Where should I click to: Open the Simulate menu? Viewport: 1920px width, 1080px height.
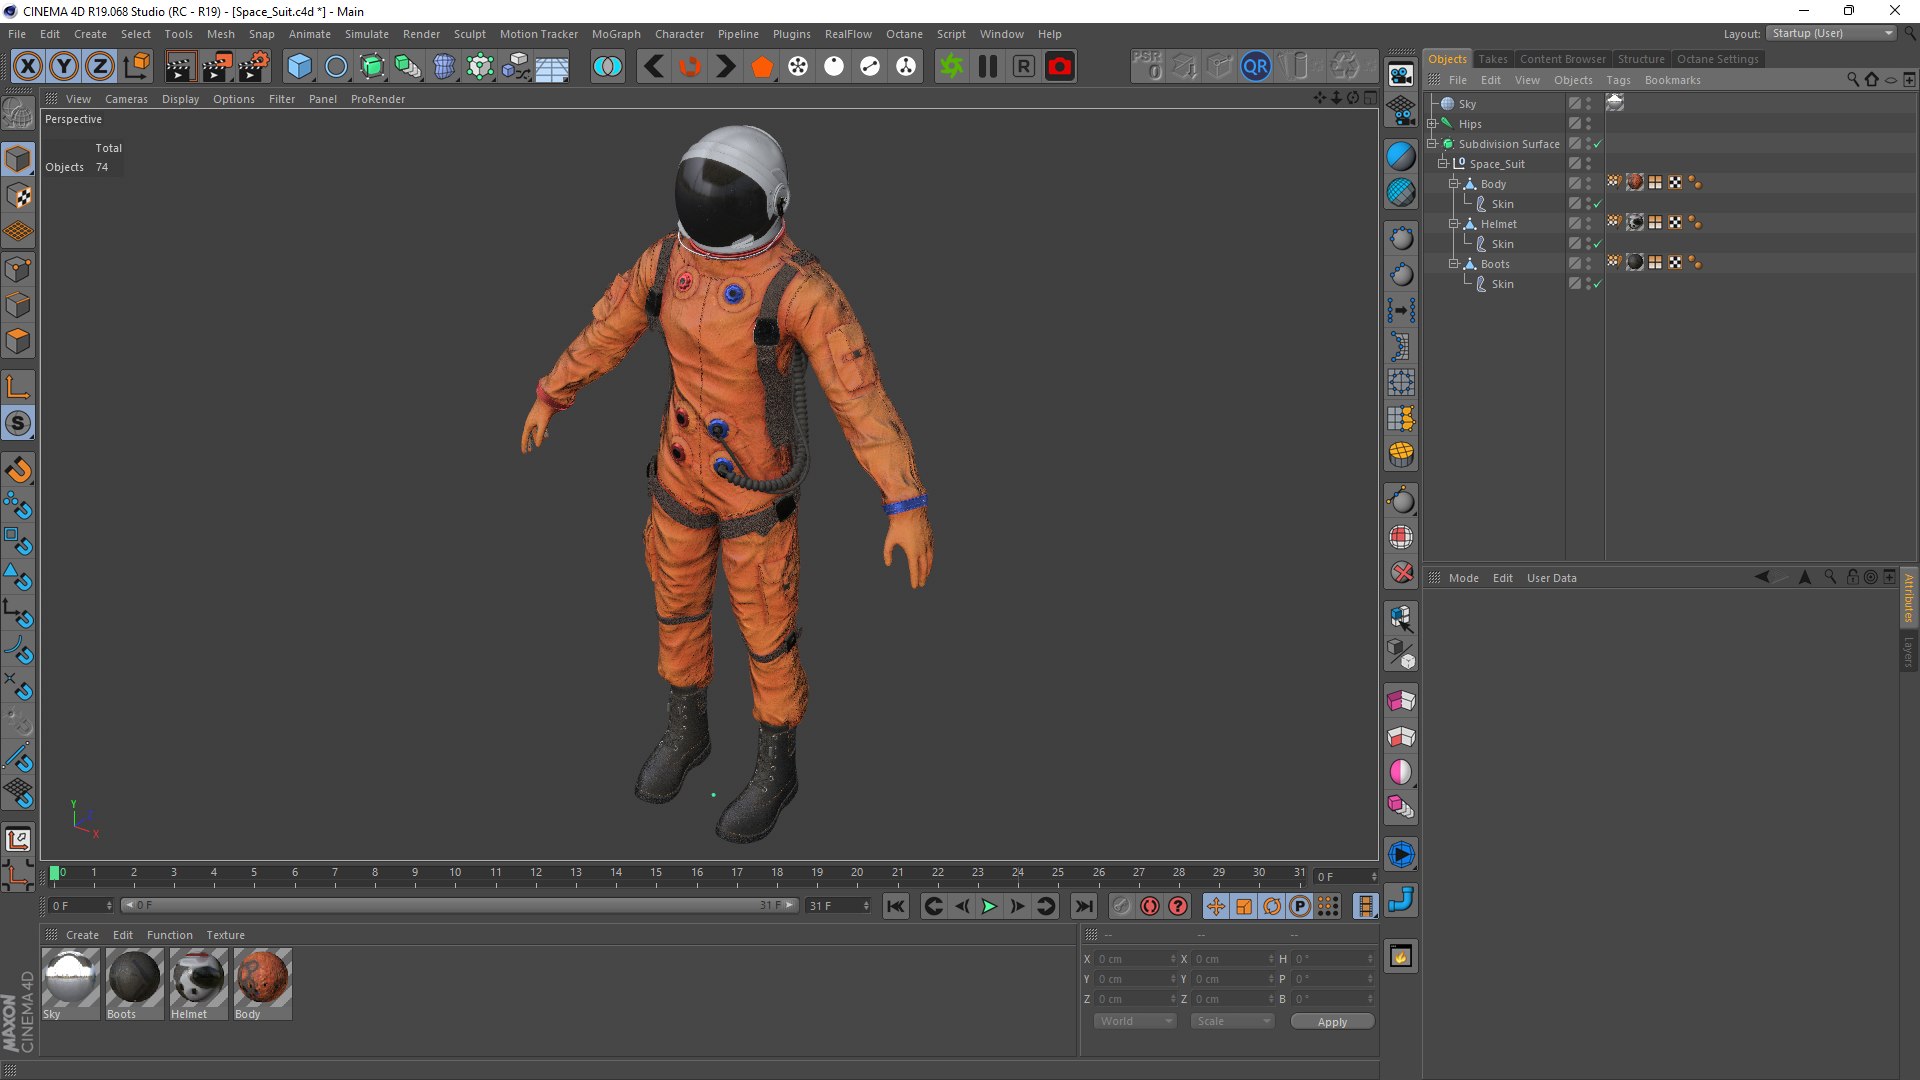click(367, 34)
